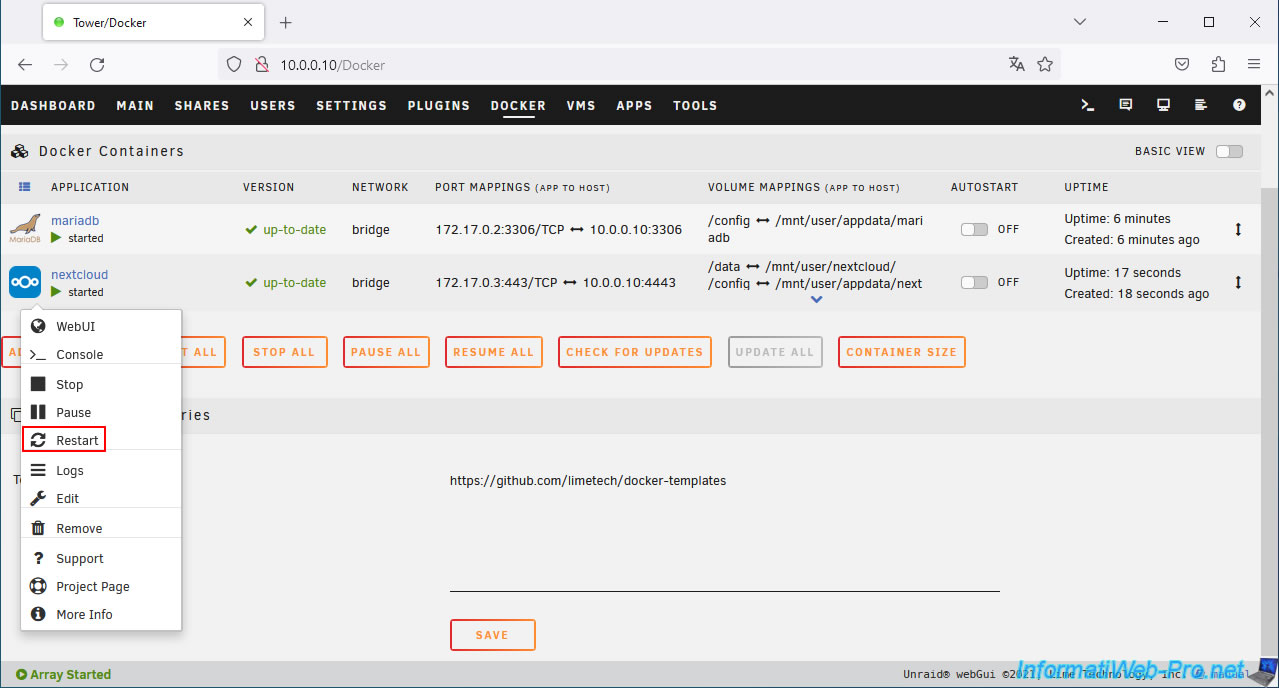The image size is (1279, 688).
Task: Click the system log icon in header
Action: 1201,105
